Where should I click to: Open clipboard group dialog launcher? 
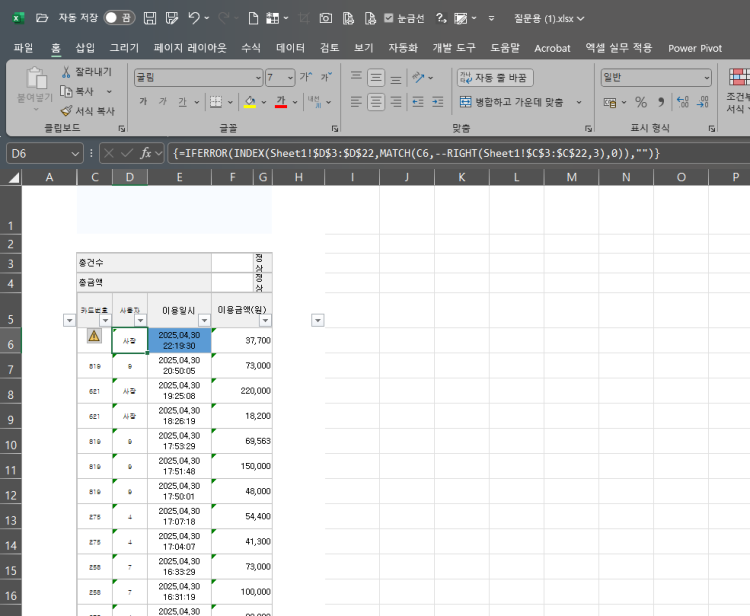click(x=122, y=128)
